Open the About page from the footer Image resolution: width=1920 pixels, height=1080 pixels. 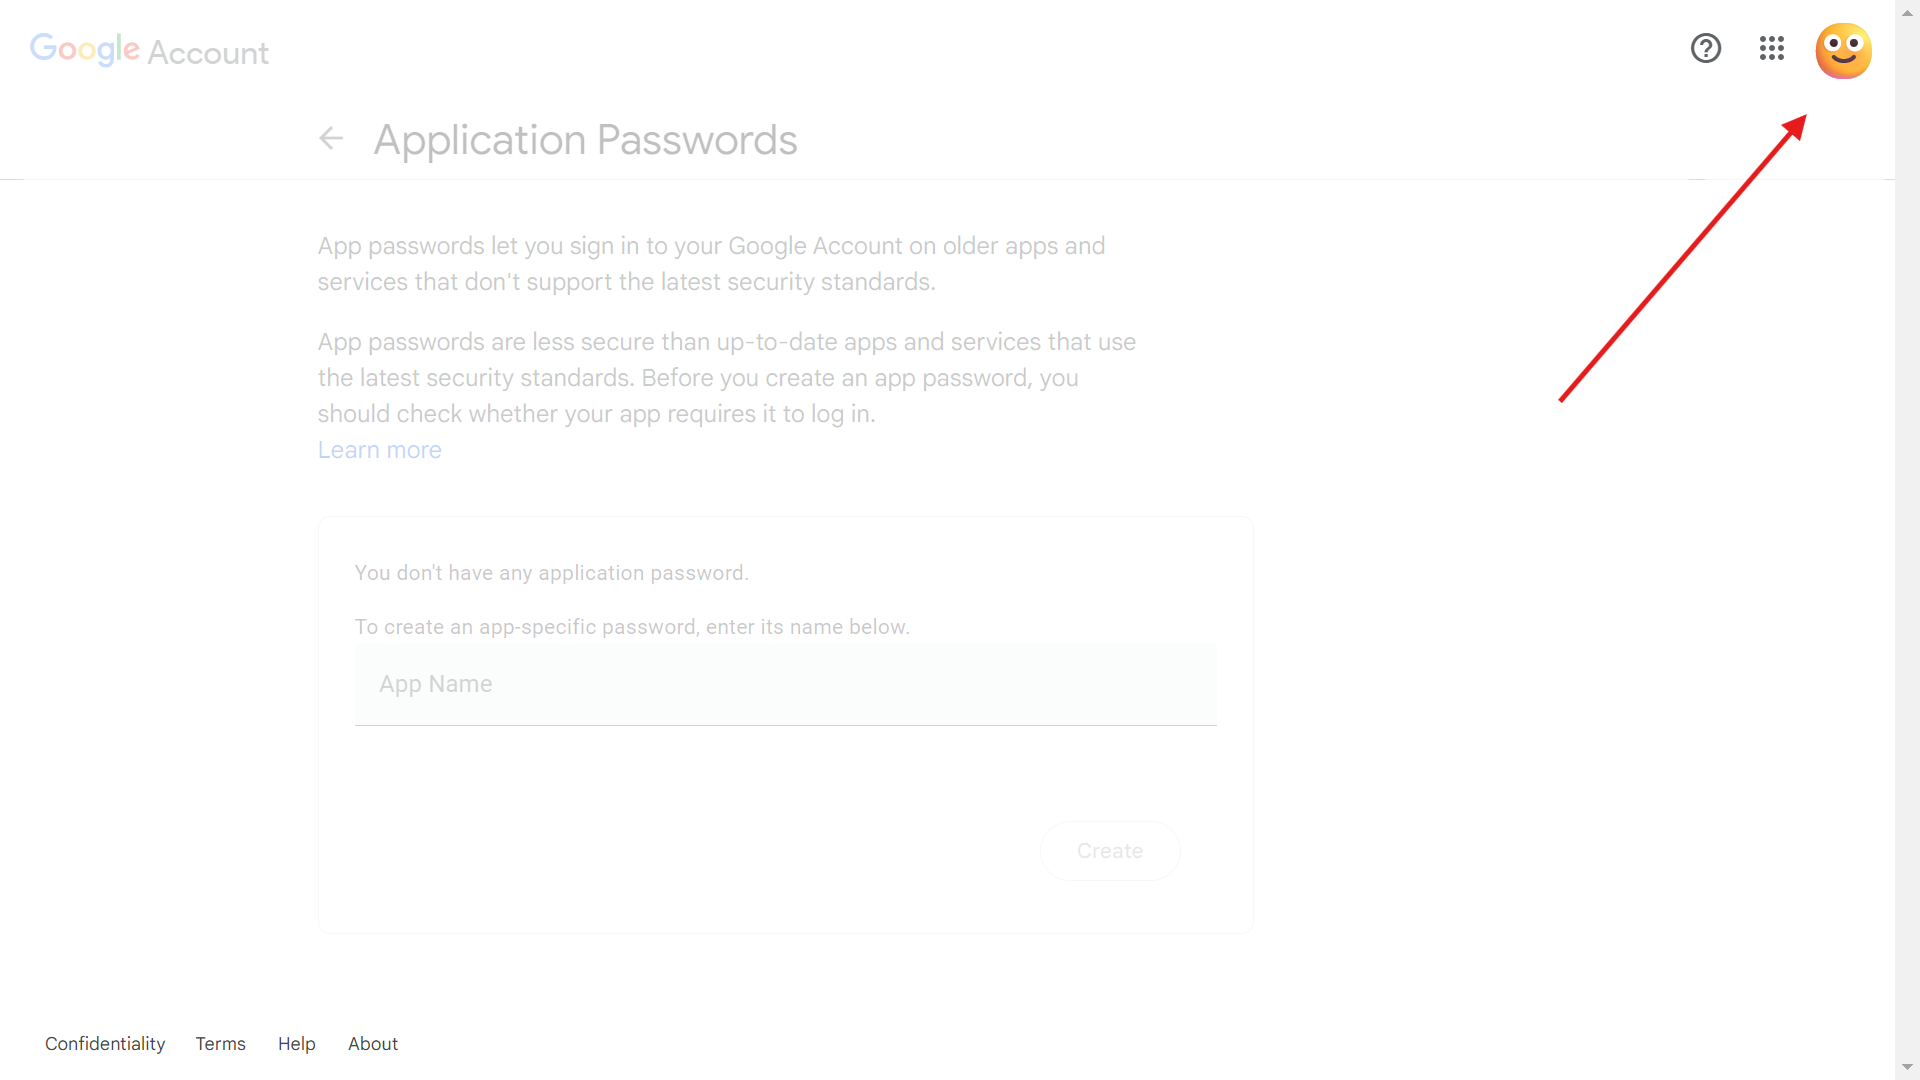(x=372, y=1043)
